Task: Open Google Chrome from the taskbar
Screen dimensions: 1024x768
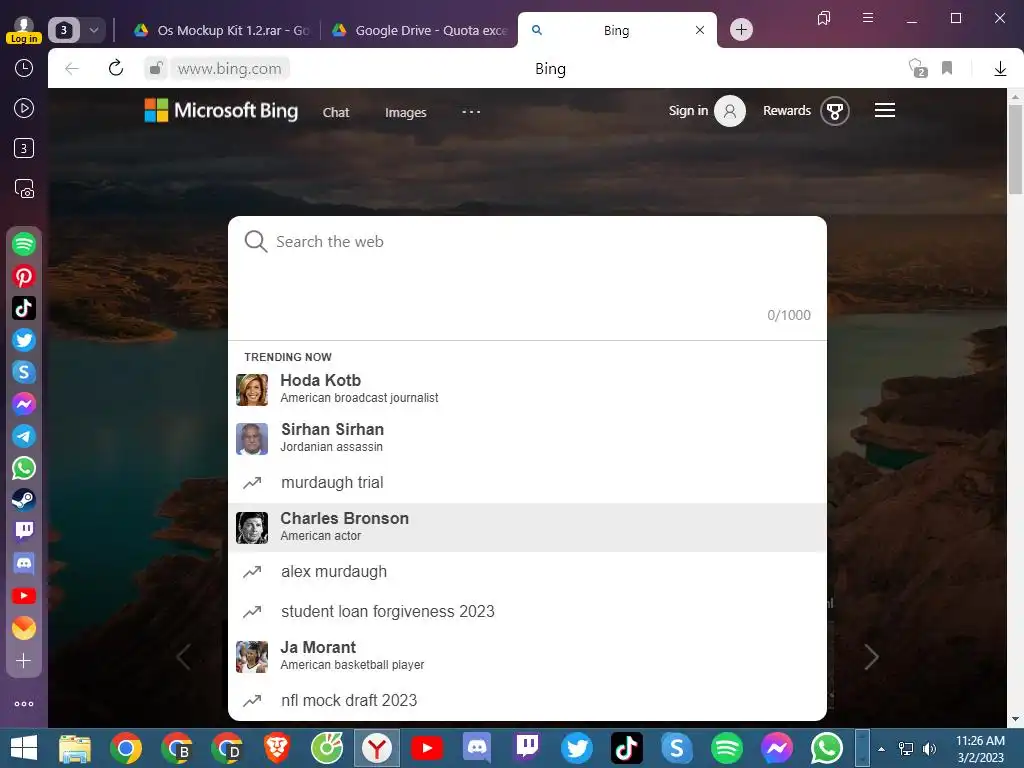Action: (x=125, y=748)
